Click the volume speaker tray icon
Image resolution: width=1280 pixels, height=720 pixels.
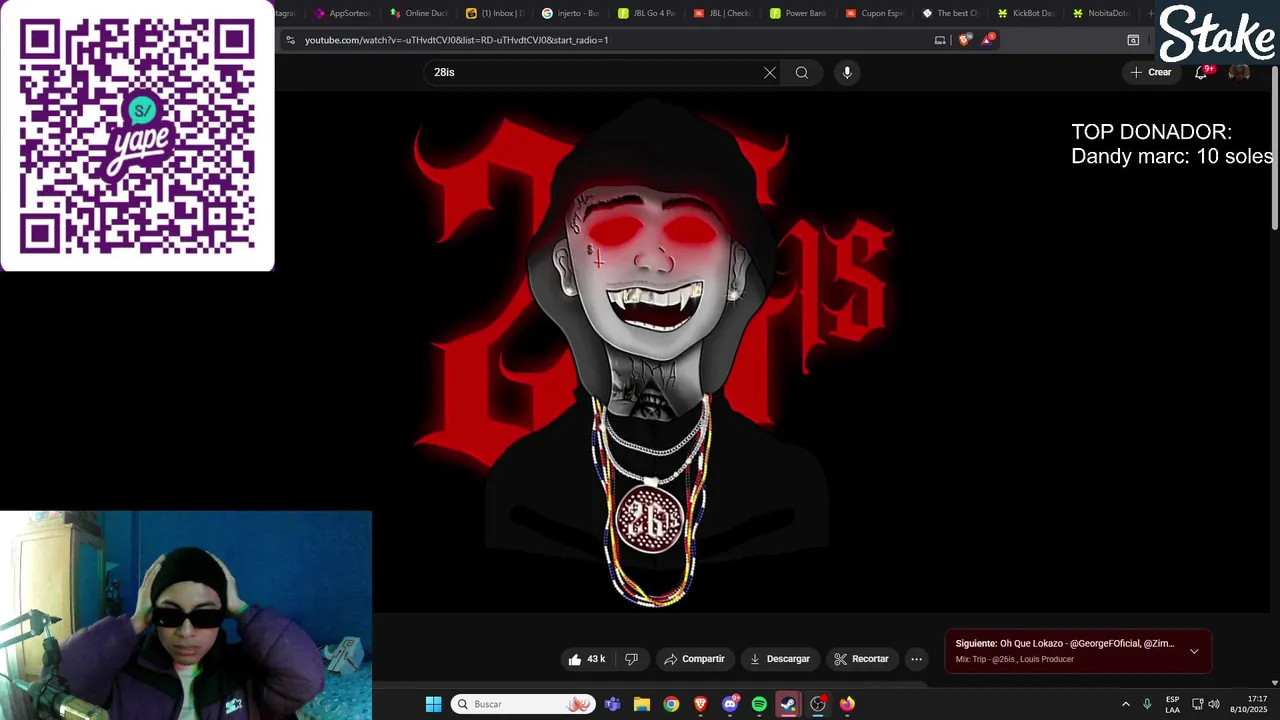[x=1214, y=704]
